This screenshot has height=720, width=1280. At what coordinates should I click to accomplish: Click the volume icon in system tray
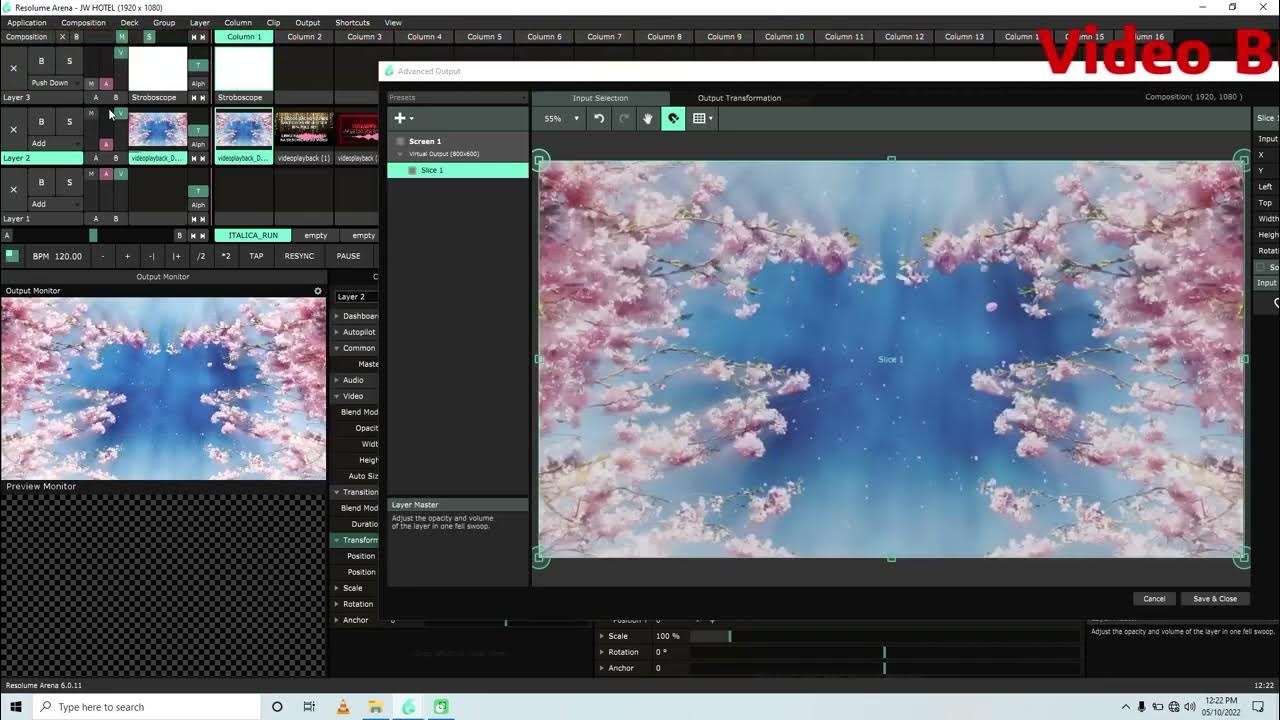coord(1190,707)
